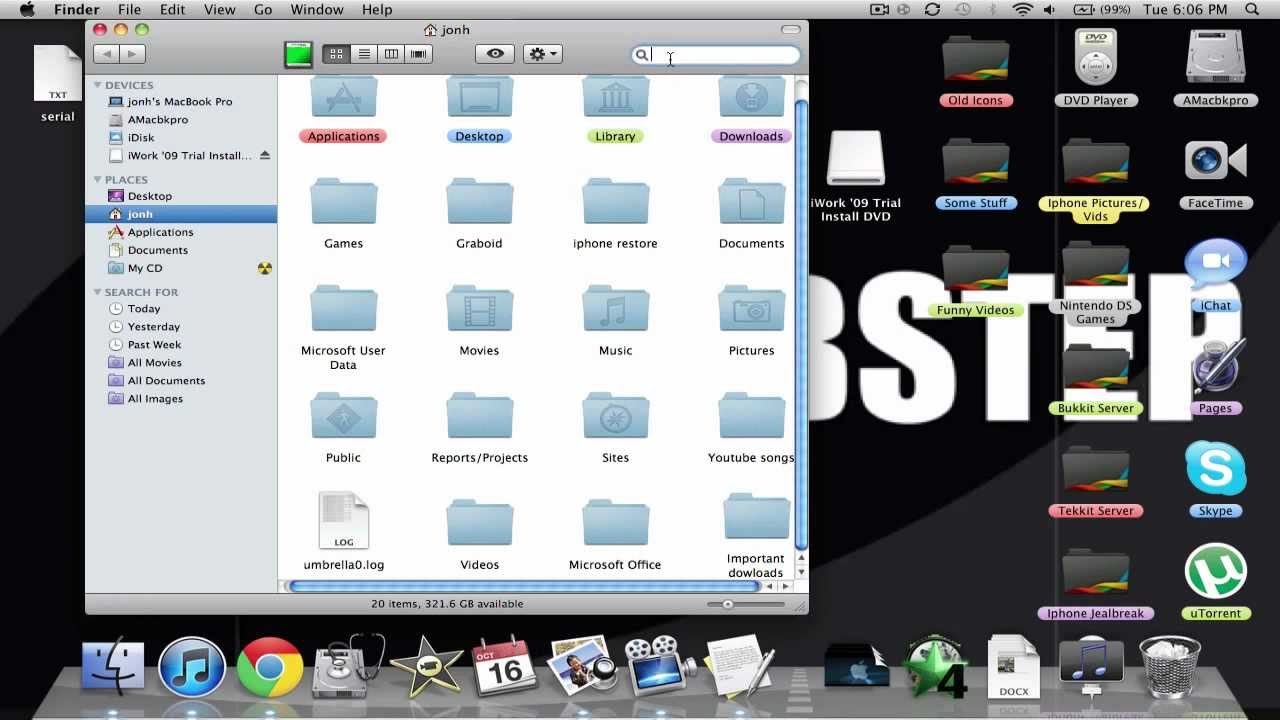Select the Skype desktop icon
Screen dimensions: 1280x720
click(x=1215, y=470)
